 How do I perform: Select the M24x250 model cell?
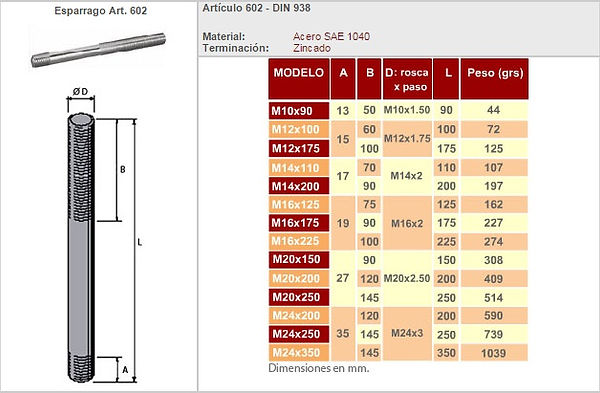(299, 334)
